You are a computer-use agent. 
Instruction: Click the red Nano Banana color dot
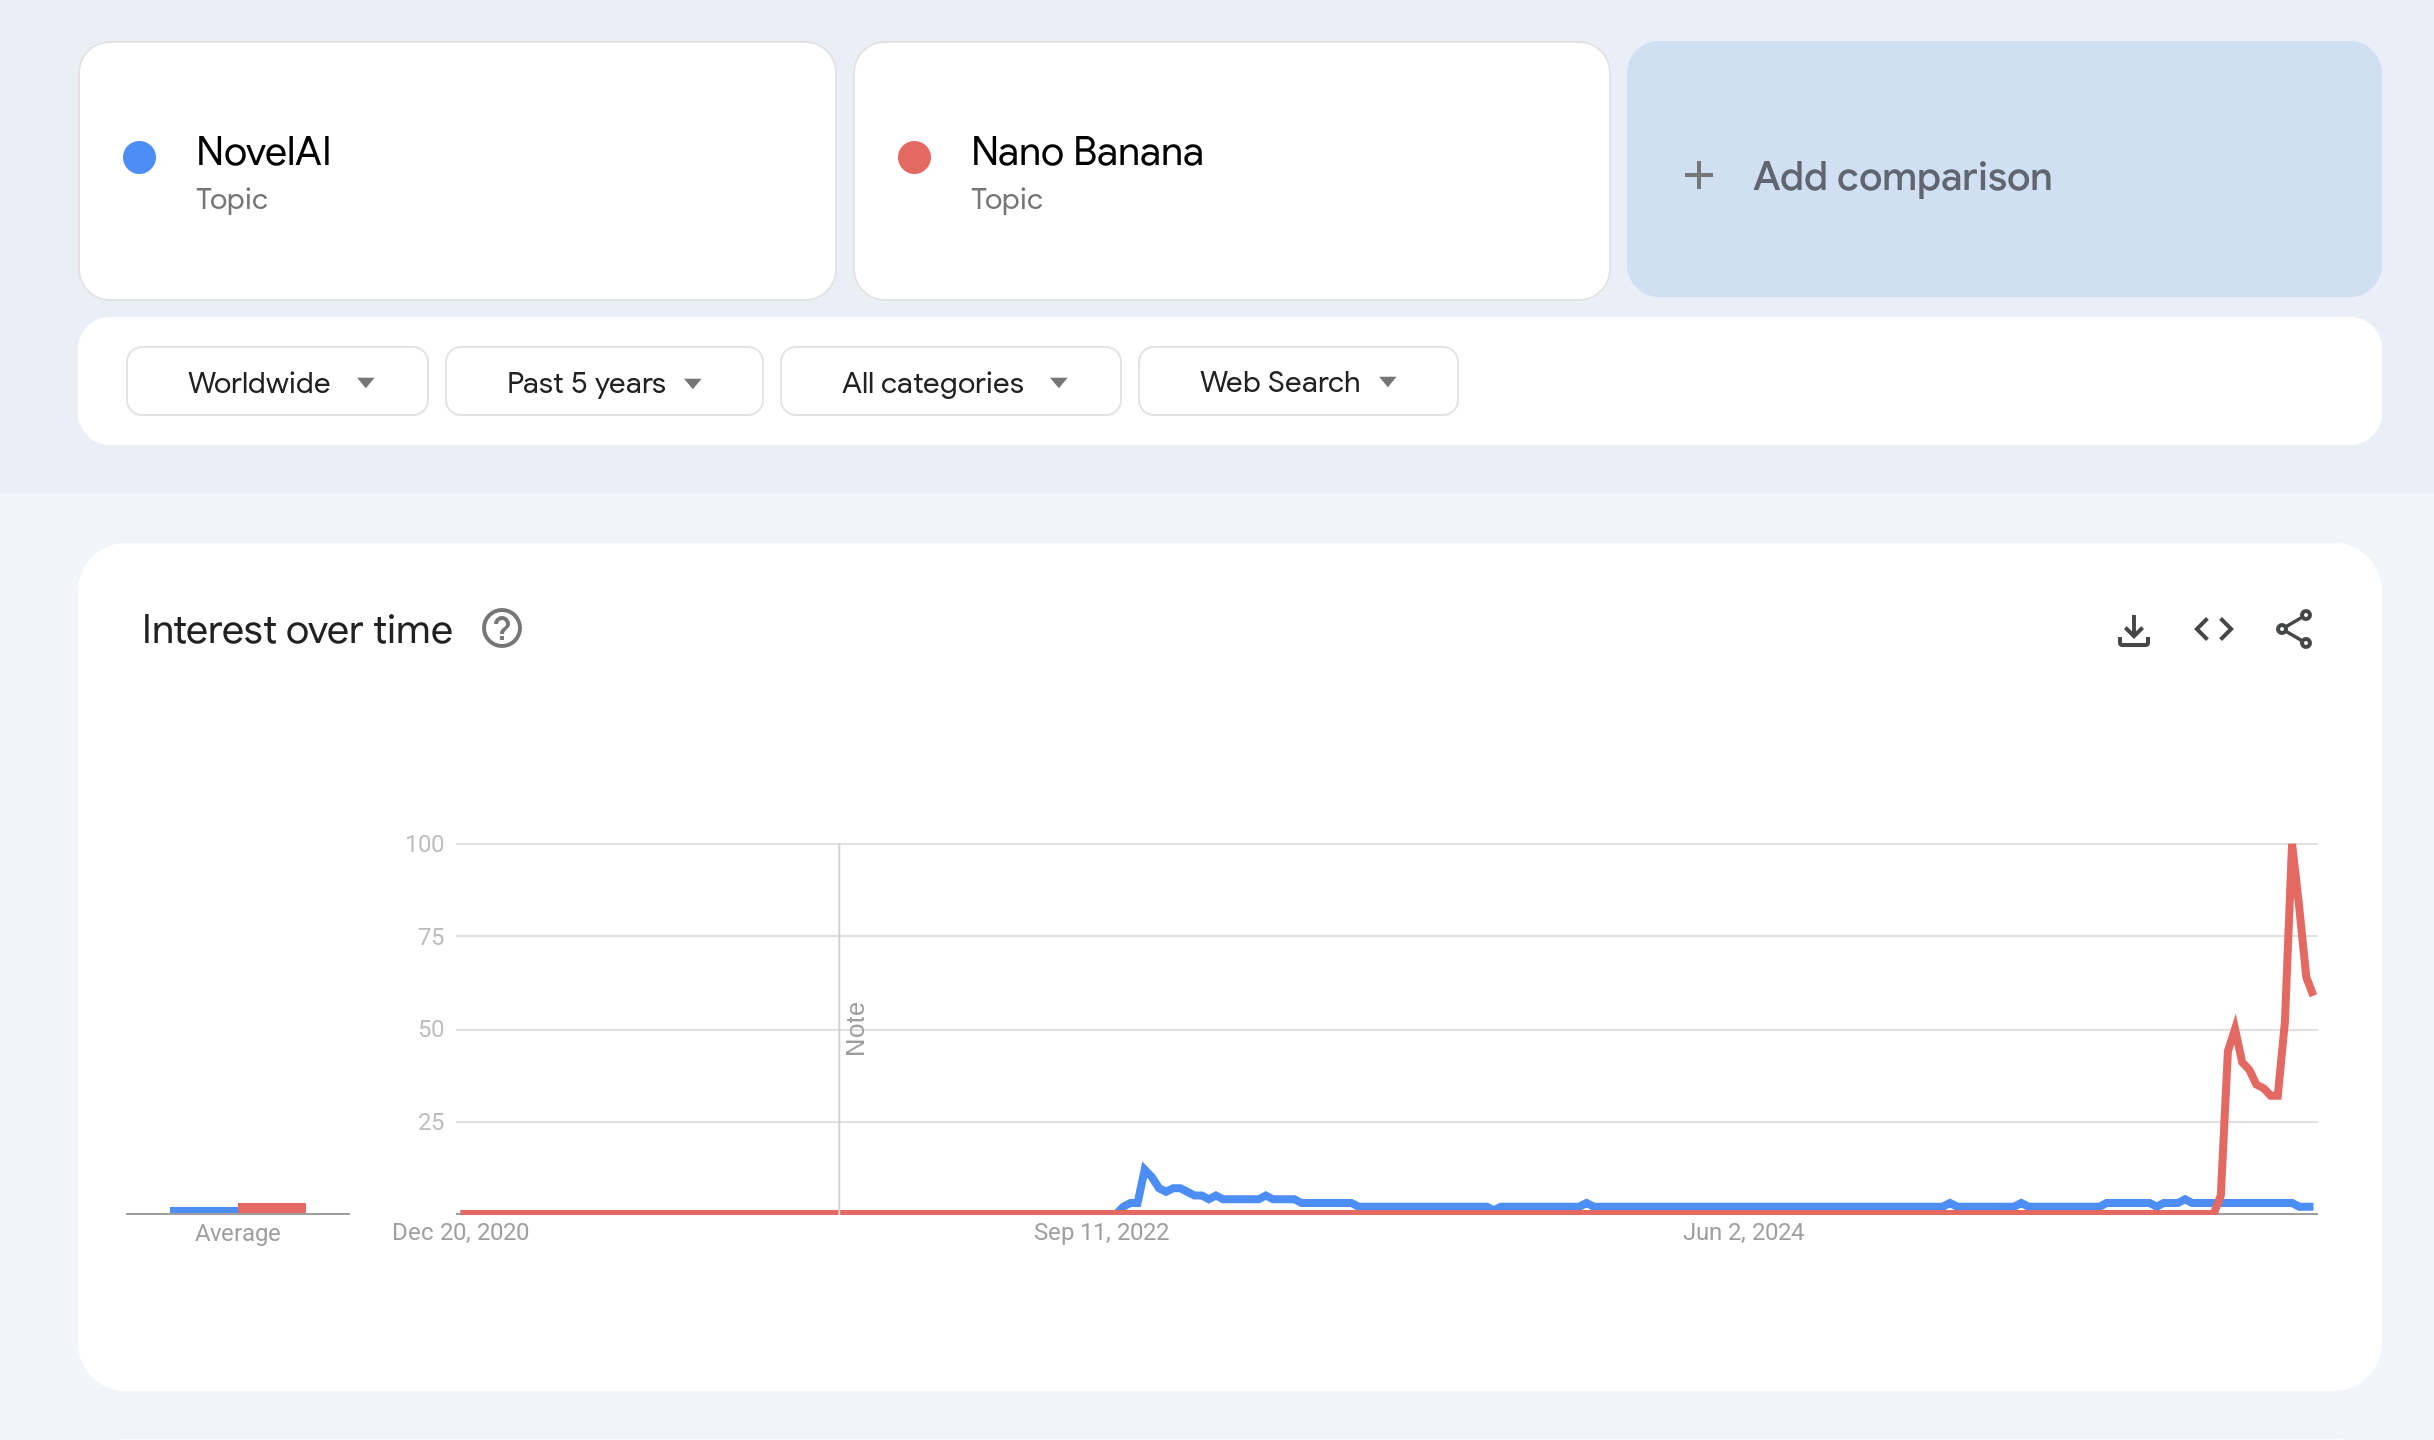click(914, 157)
